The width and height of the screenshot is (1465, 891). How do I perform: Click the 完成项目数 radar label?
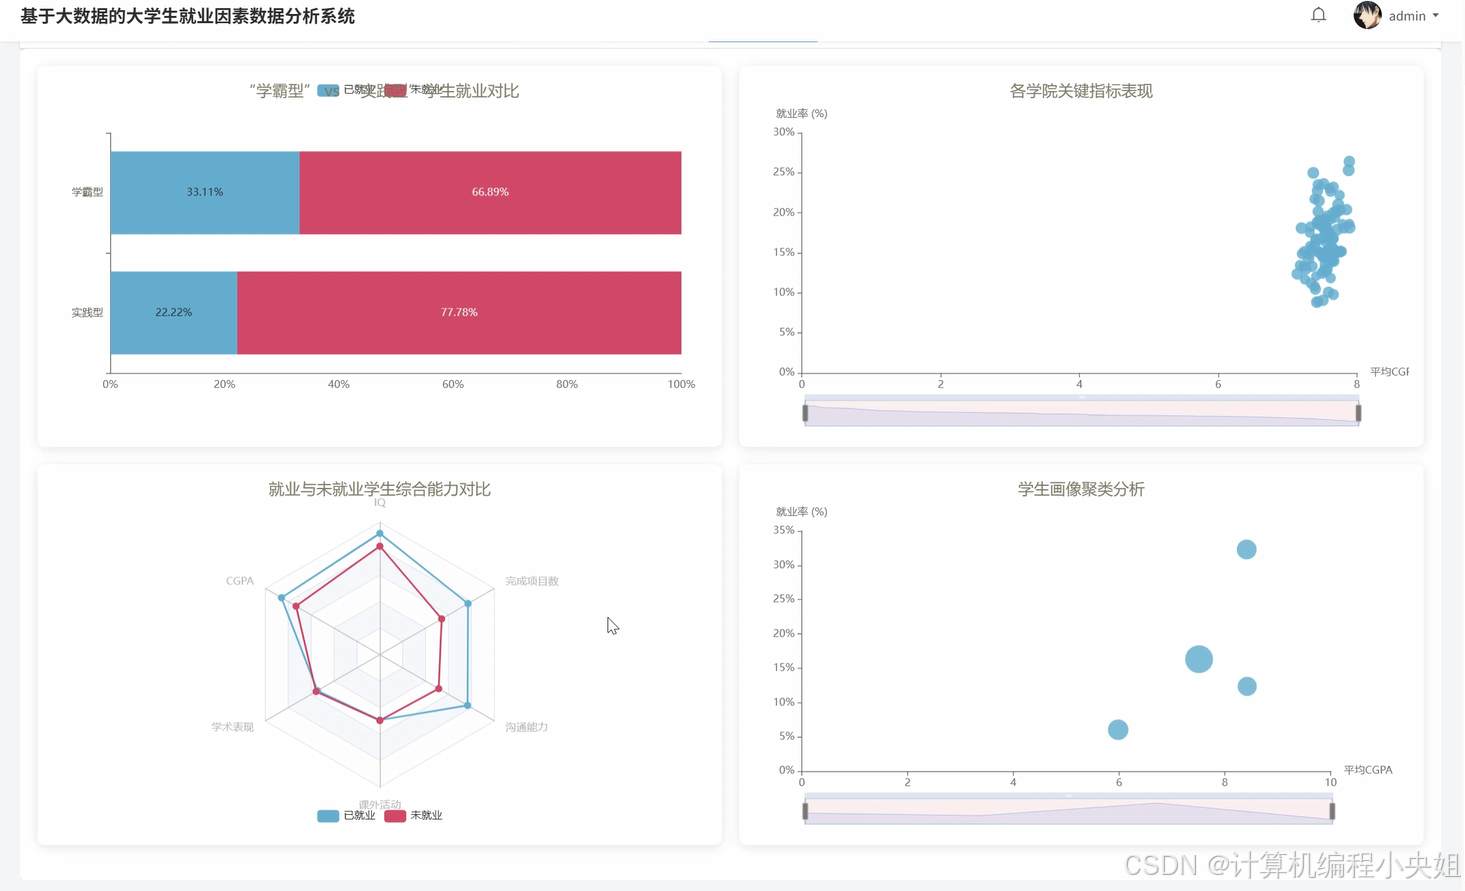coord(532,581)
